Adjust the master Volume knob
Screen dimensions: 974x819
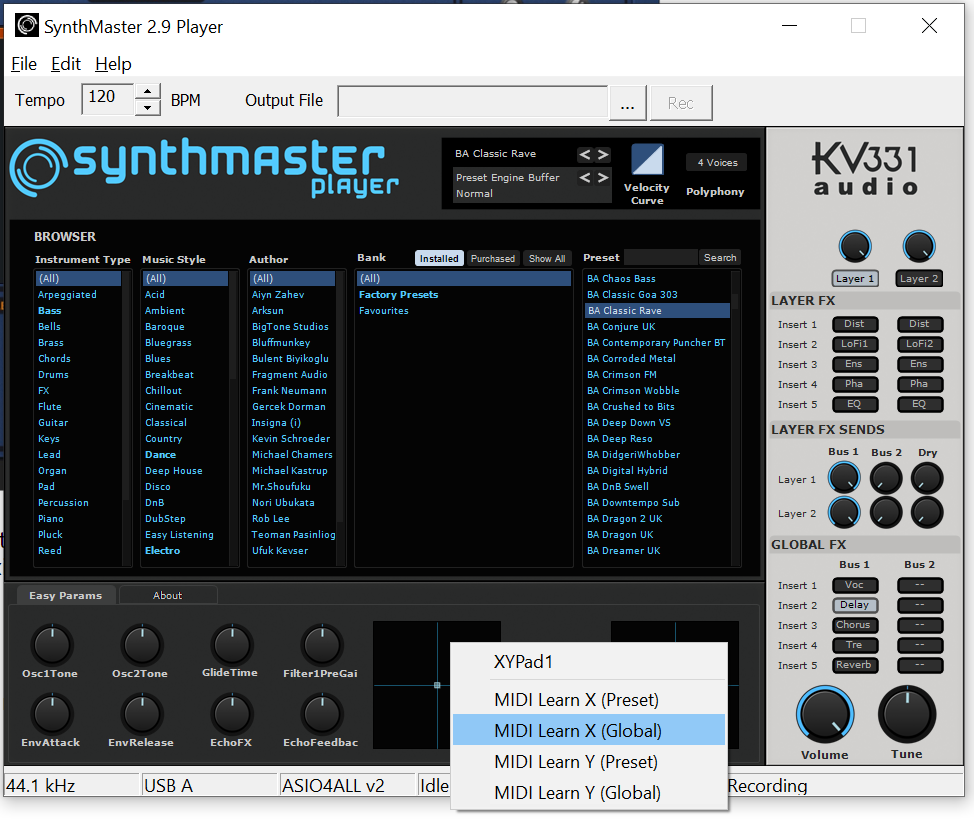(824, 713)
